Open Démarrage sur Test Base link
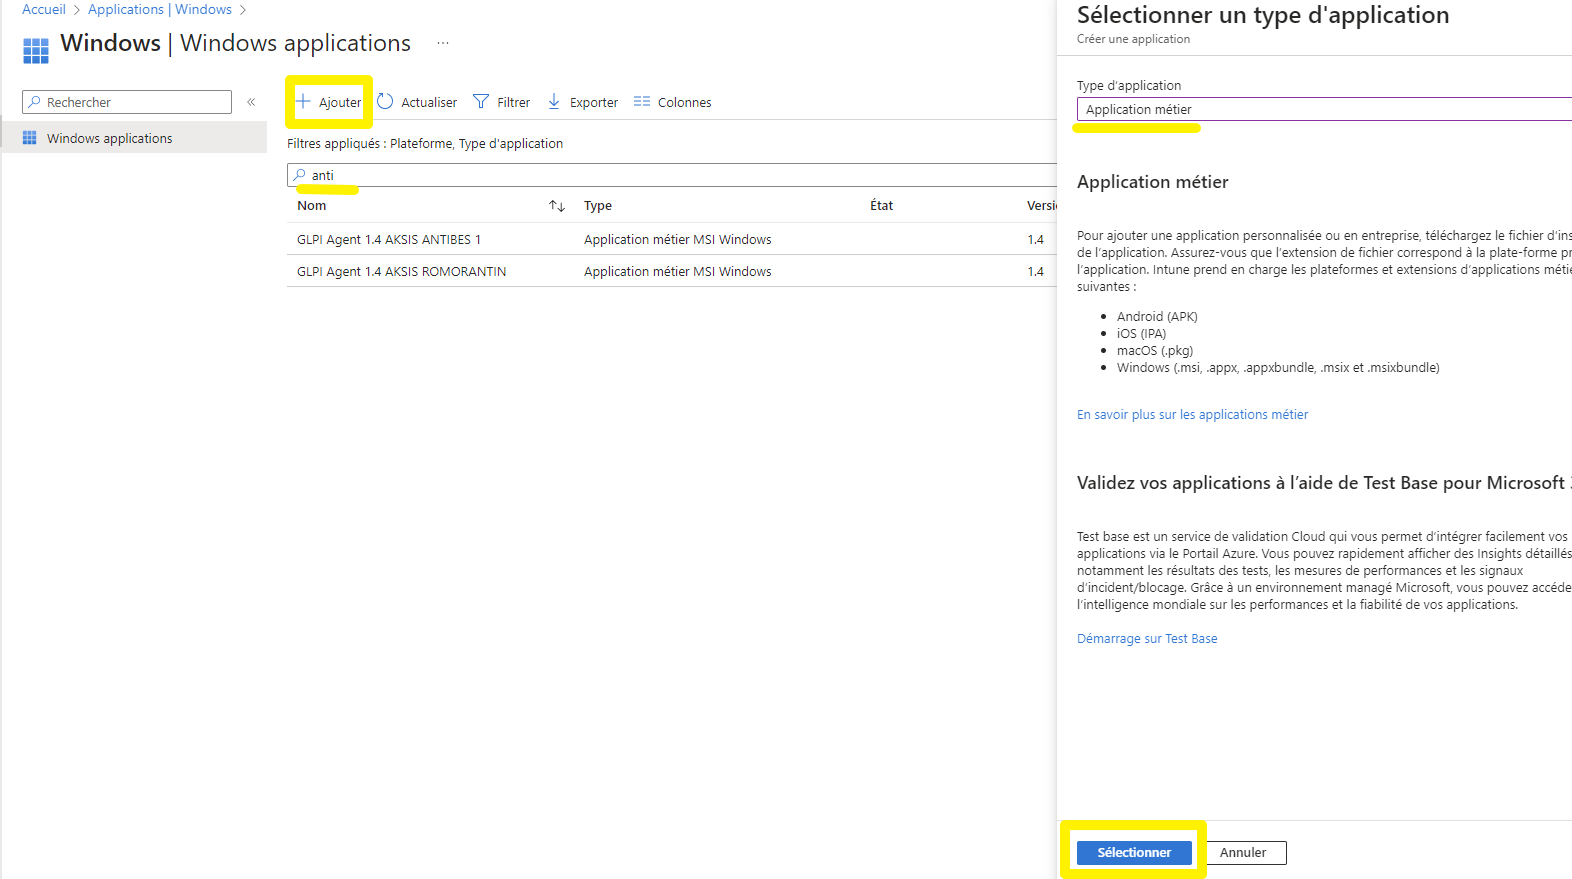This screenshot has height=879, width=1572. (1147, 638)
